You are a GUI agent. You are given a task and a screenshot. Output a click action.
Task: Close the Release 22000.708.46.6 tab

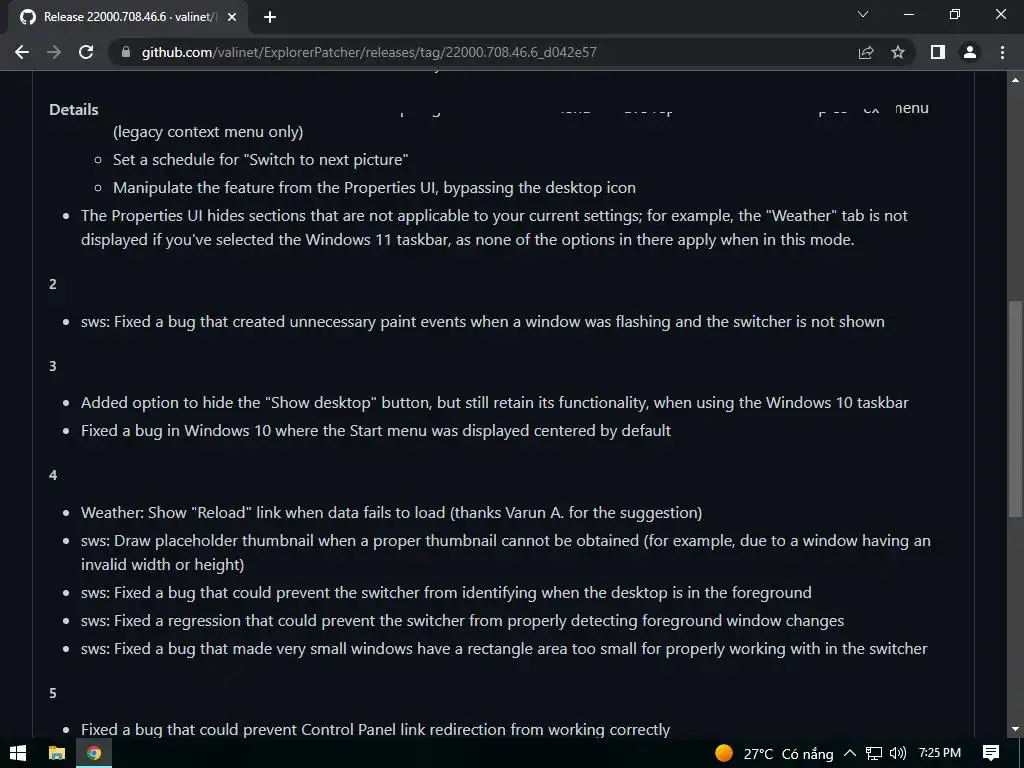[232, 17]
